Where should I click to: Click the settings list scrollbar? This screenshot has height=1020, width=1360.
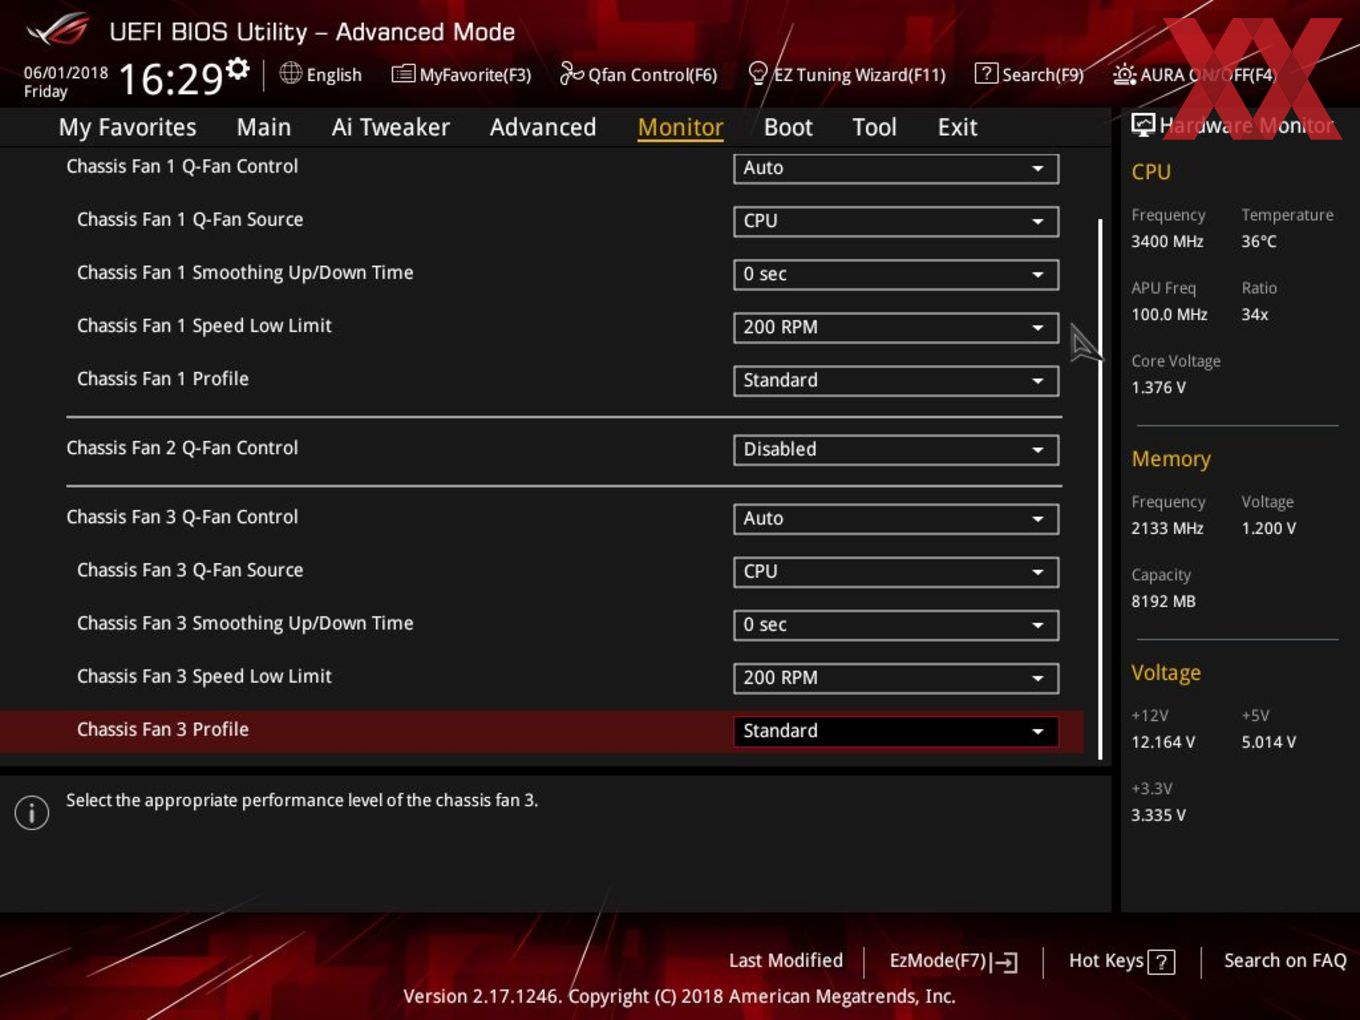1100,488
